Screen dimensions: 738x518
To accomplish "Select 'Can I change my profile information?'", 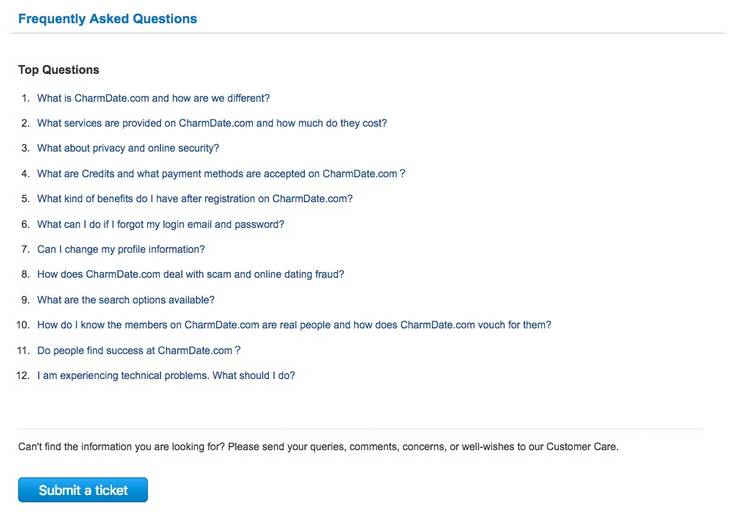I will 121,249.
